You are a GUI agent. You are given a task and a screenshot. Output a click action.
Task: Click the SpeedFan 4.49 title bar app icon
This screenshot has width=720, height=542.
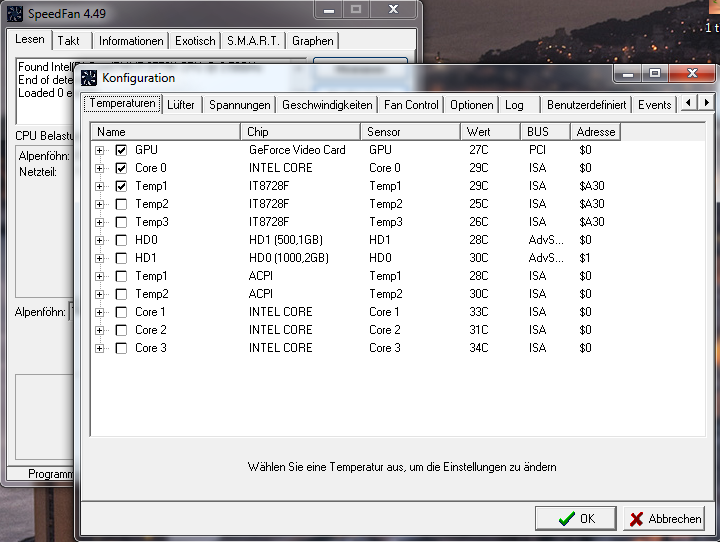pyautogui.click(x=15, y=14)
